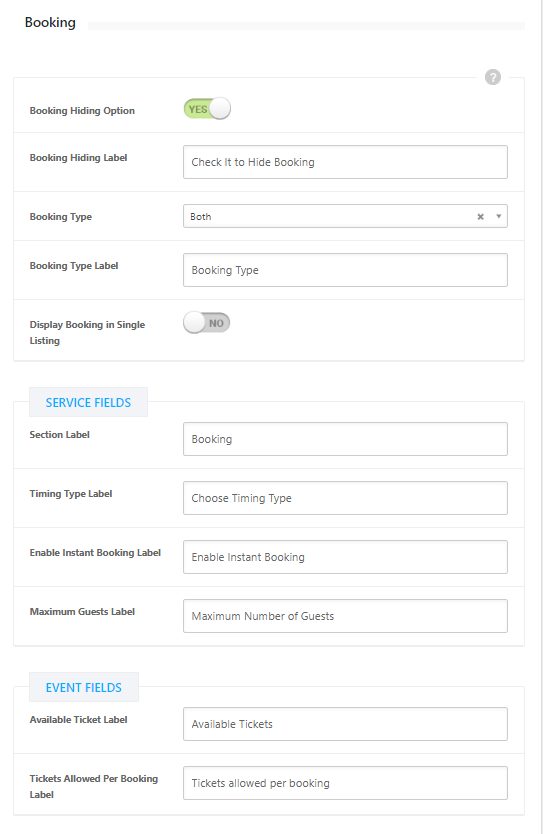This screenshot has width=543, height=834.
Task: Click the Enable Instant Booking Label input
Action: [x=345, y=557]
